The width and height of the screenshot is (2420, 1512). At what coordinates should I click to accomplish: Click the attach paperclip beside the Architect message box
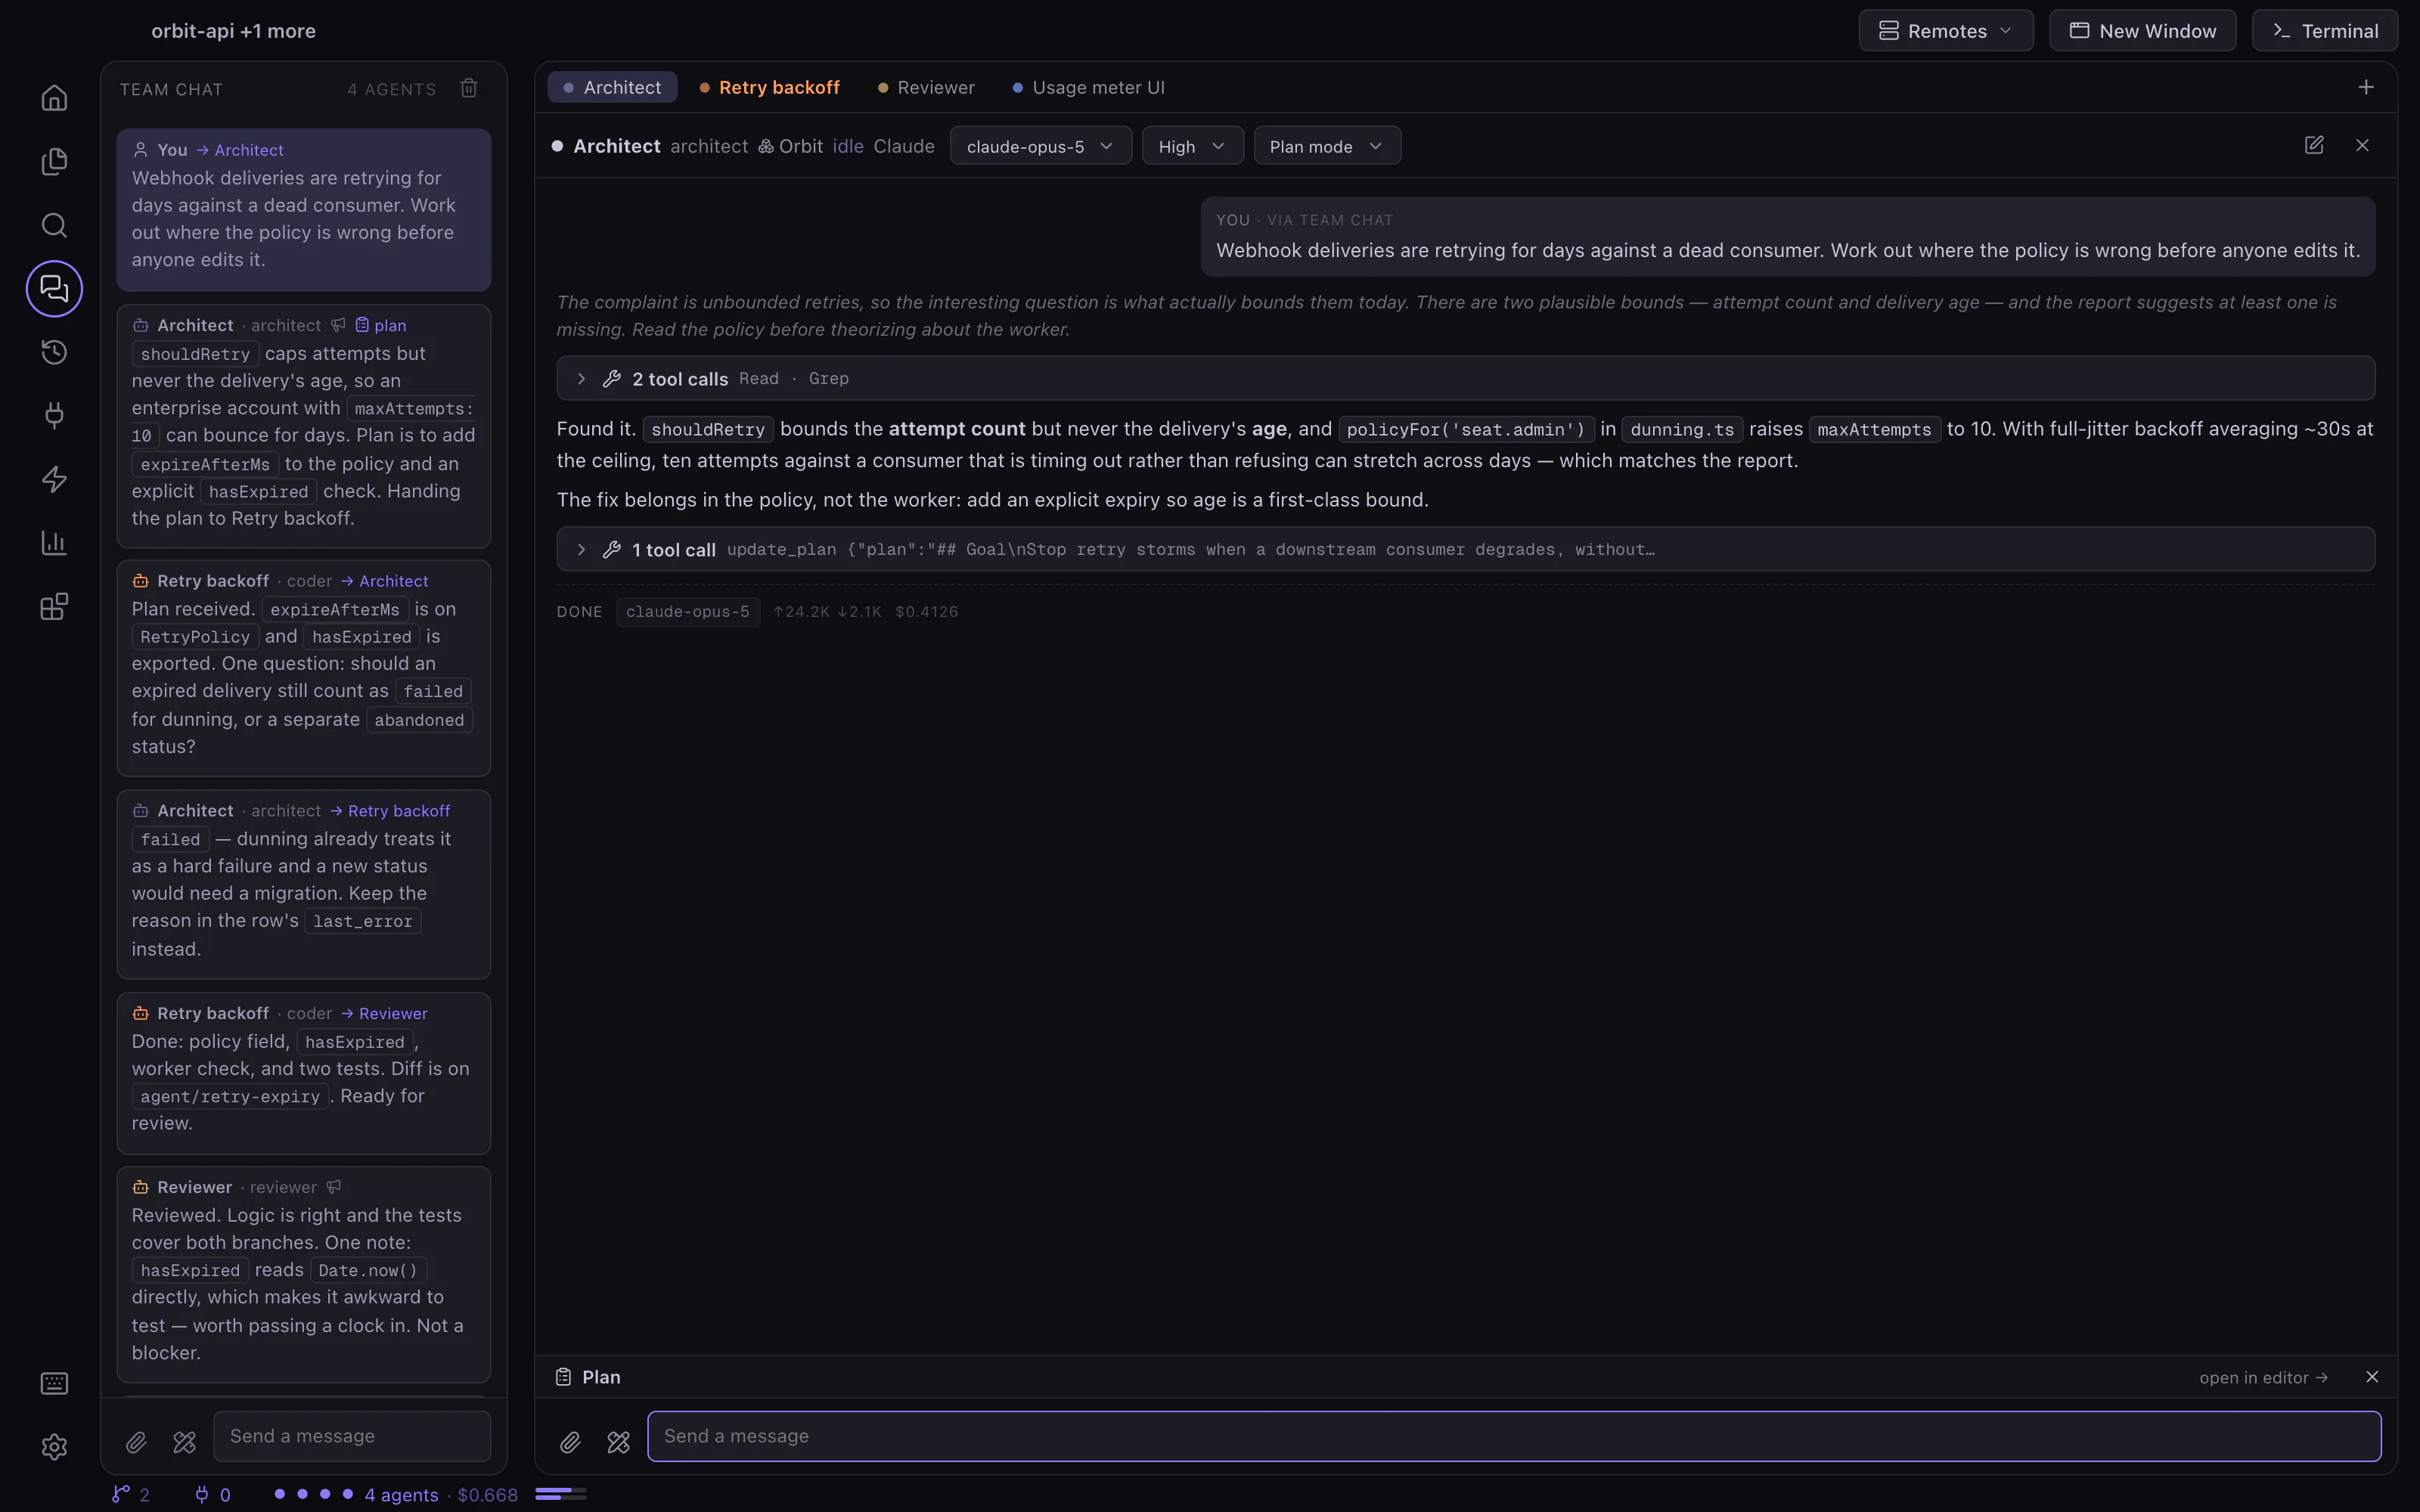570,1442
